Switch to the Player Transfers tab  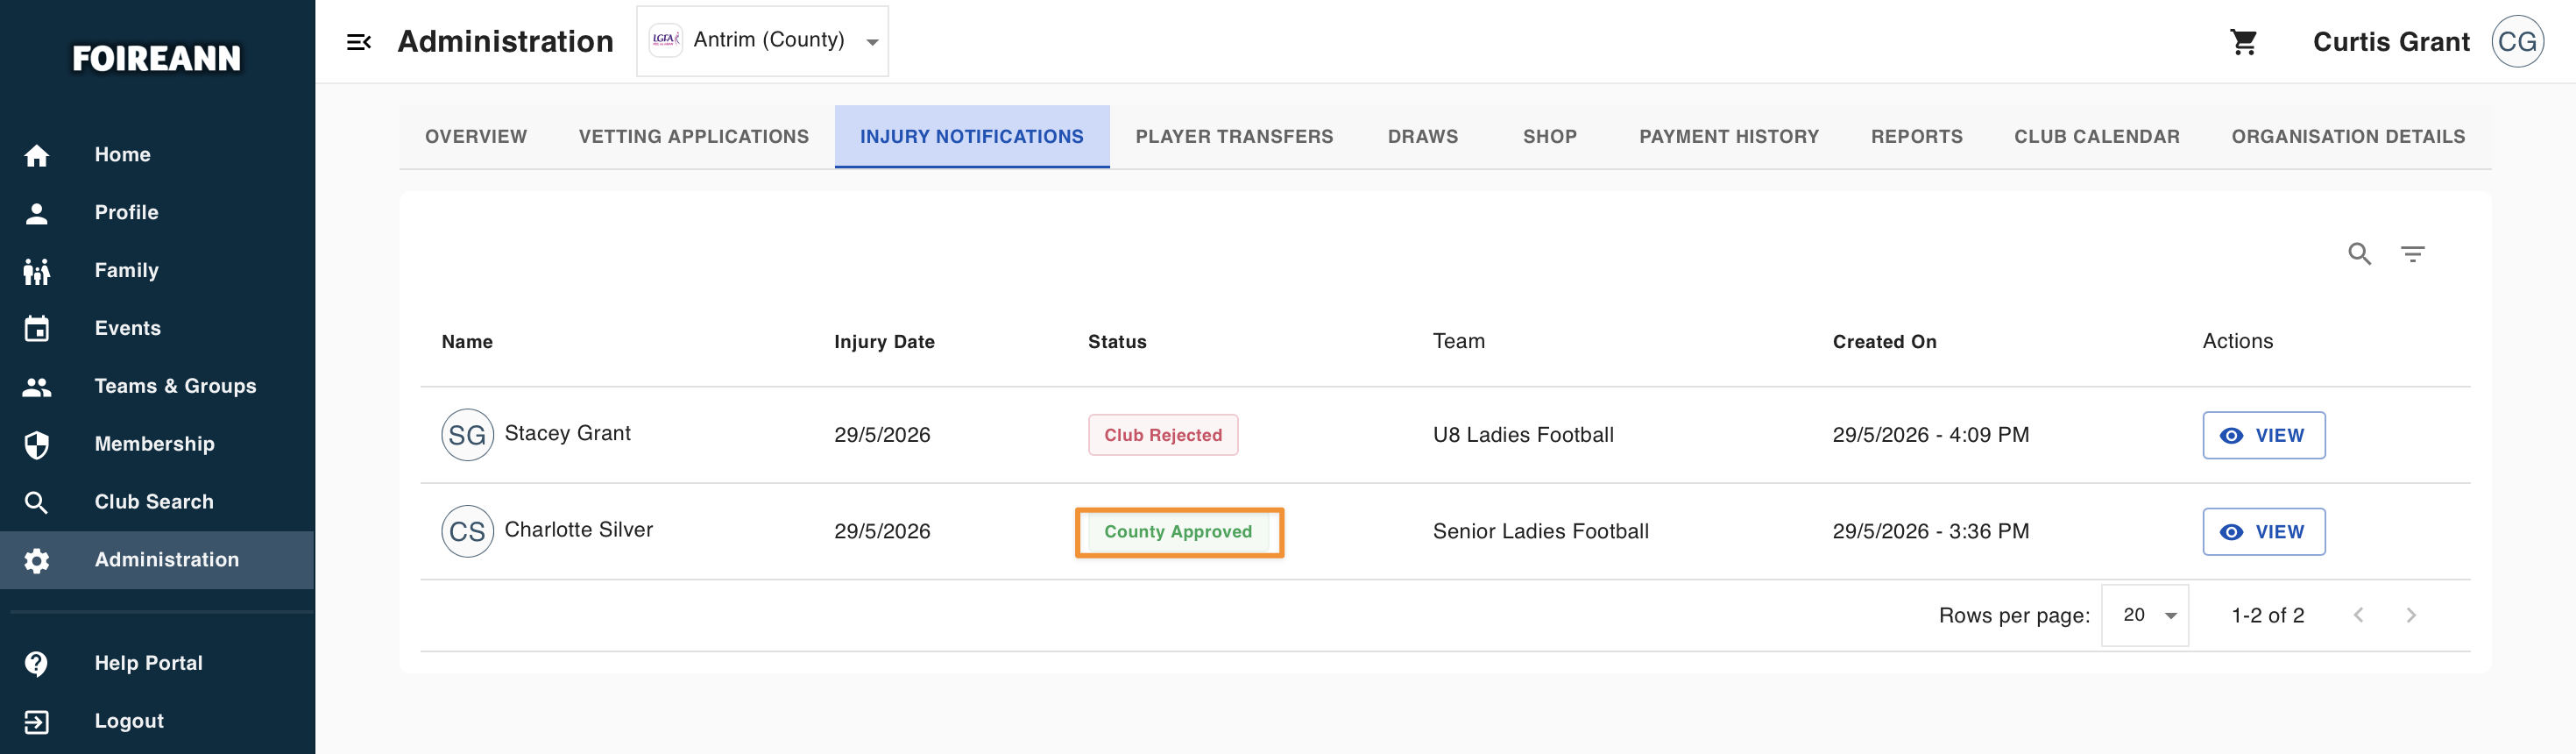1234,137
